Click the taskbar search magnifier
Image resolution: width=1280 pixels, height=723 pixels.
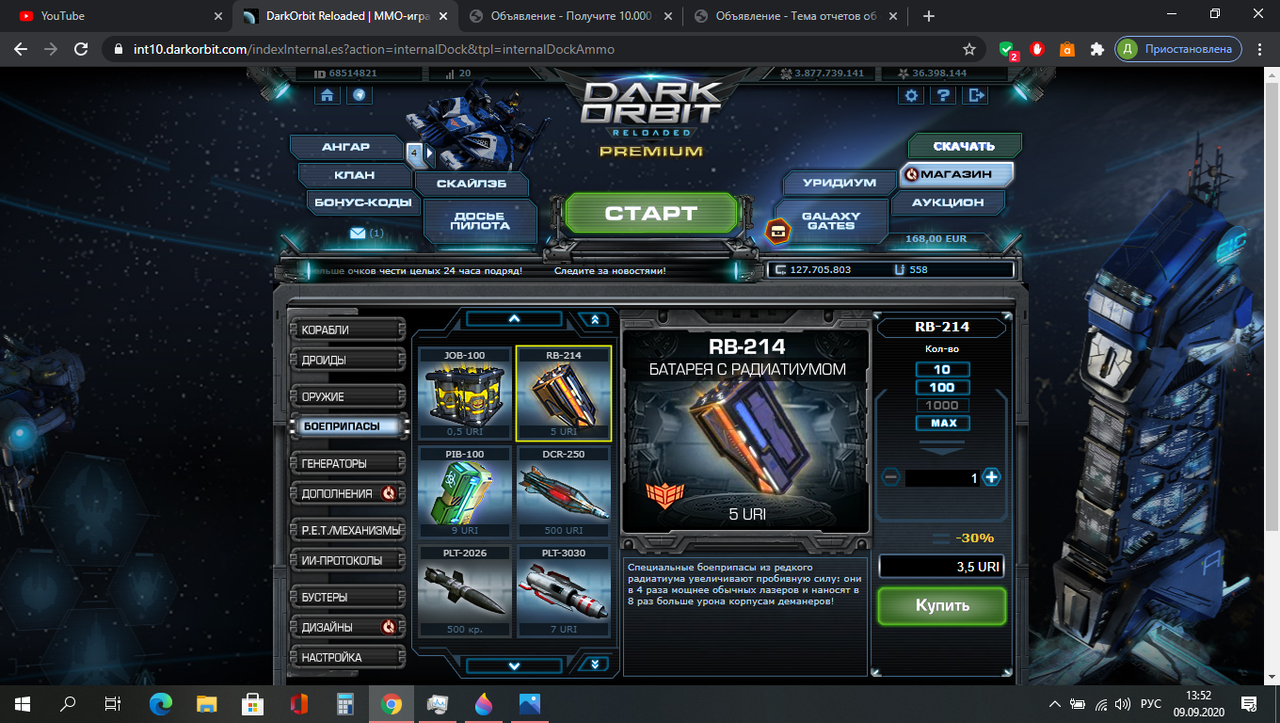click(68, 704)
